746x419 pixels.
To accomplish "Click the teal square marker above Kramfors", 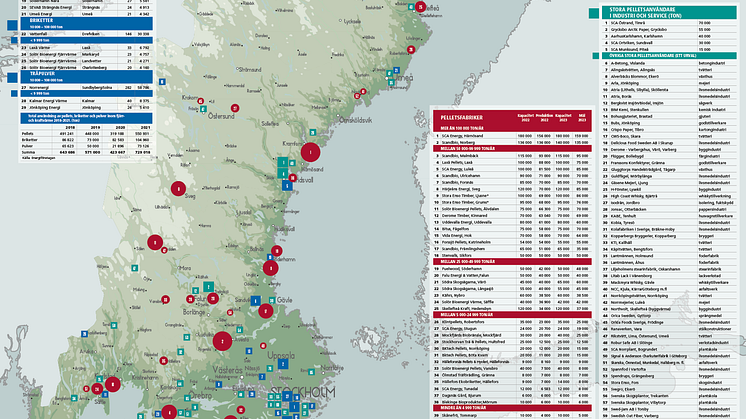I will coord(313,133).
